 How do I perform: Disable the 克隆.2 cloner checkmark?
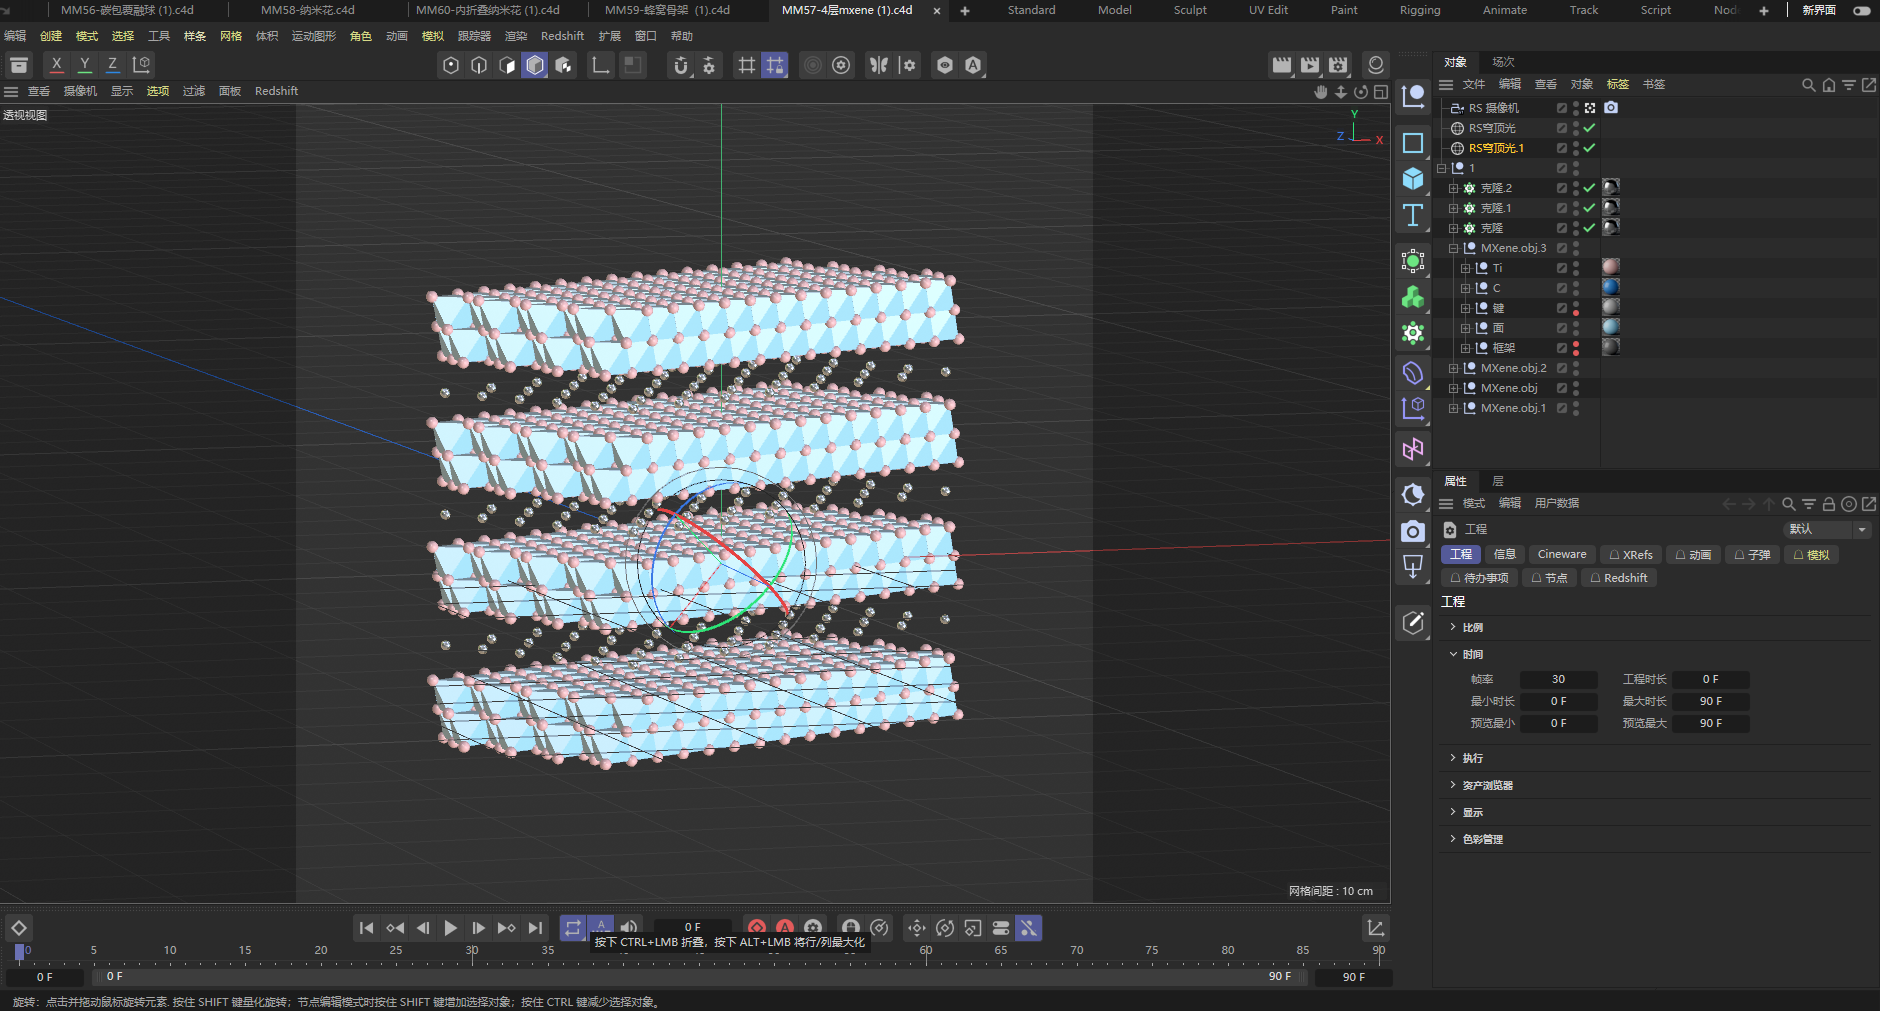tap(1589, 188)
